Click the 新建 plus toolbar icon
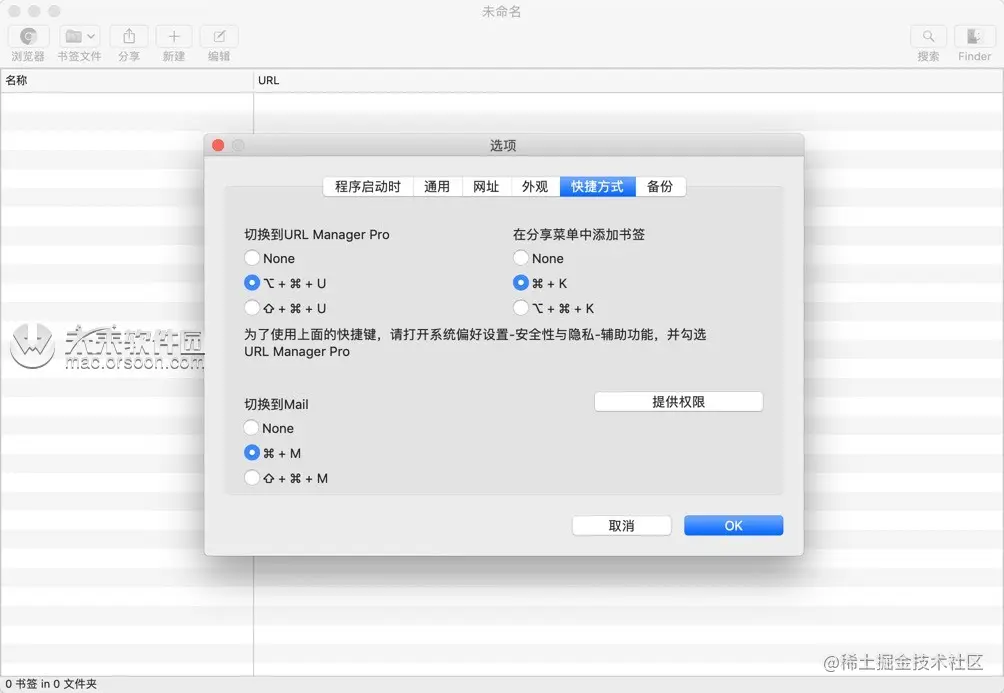The width and height of the screenshot is (1004, 693). (174, 37)
